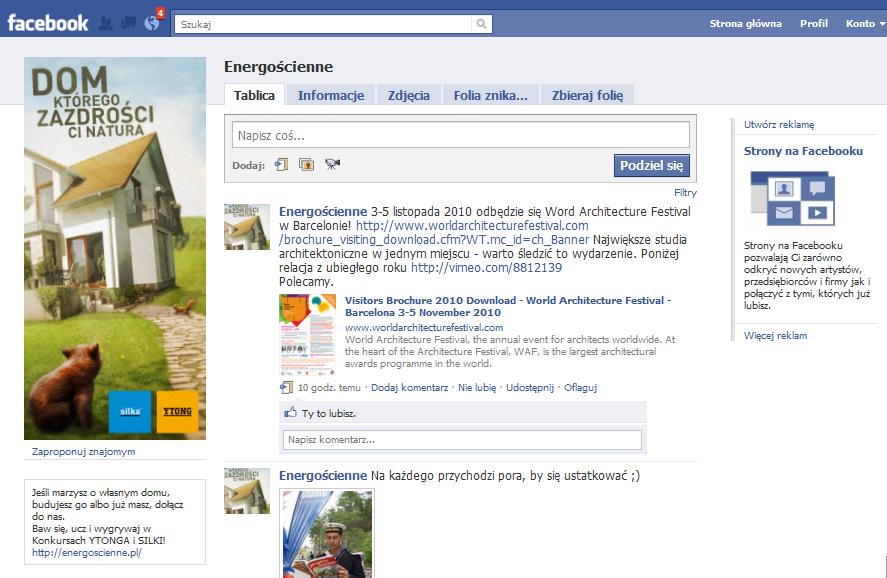Open the vimeo.com/8812139 link
The width and height of the screenshot is (887, 578).
pyautogui.click(x=486, y=268)
